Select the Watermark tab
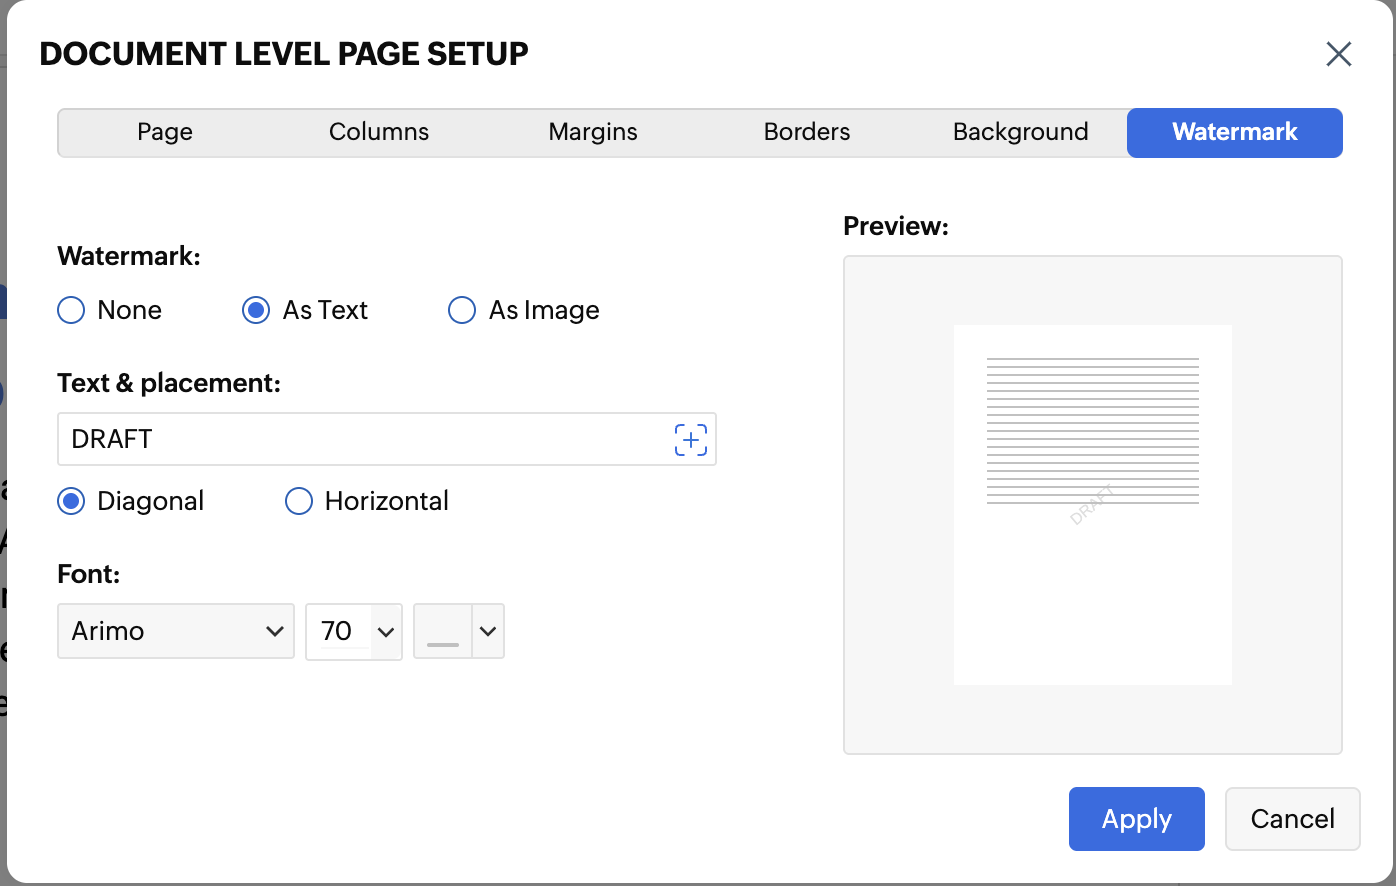 [1234, 132]
